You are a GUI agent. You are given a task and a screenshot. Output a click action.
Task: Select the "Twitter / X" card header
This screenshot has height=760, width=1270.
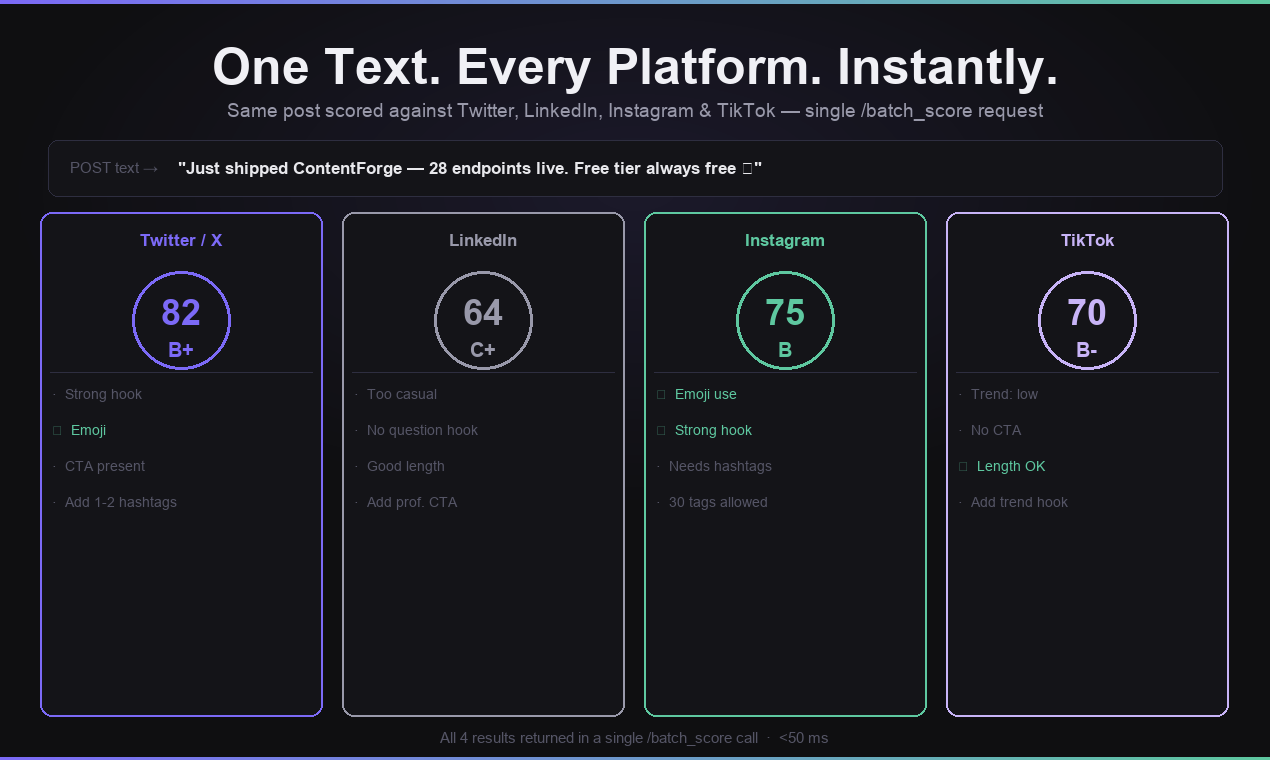point(181,240)
